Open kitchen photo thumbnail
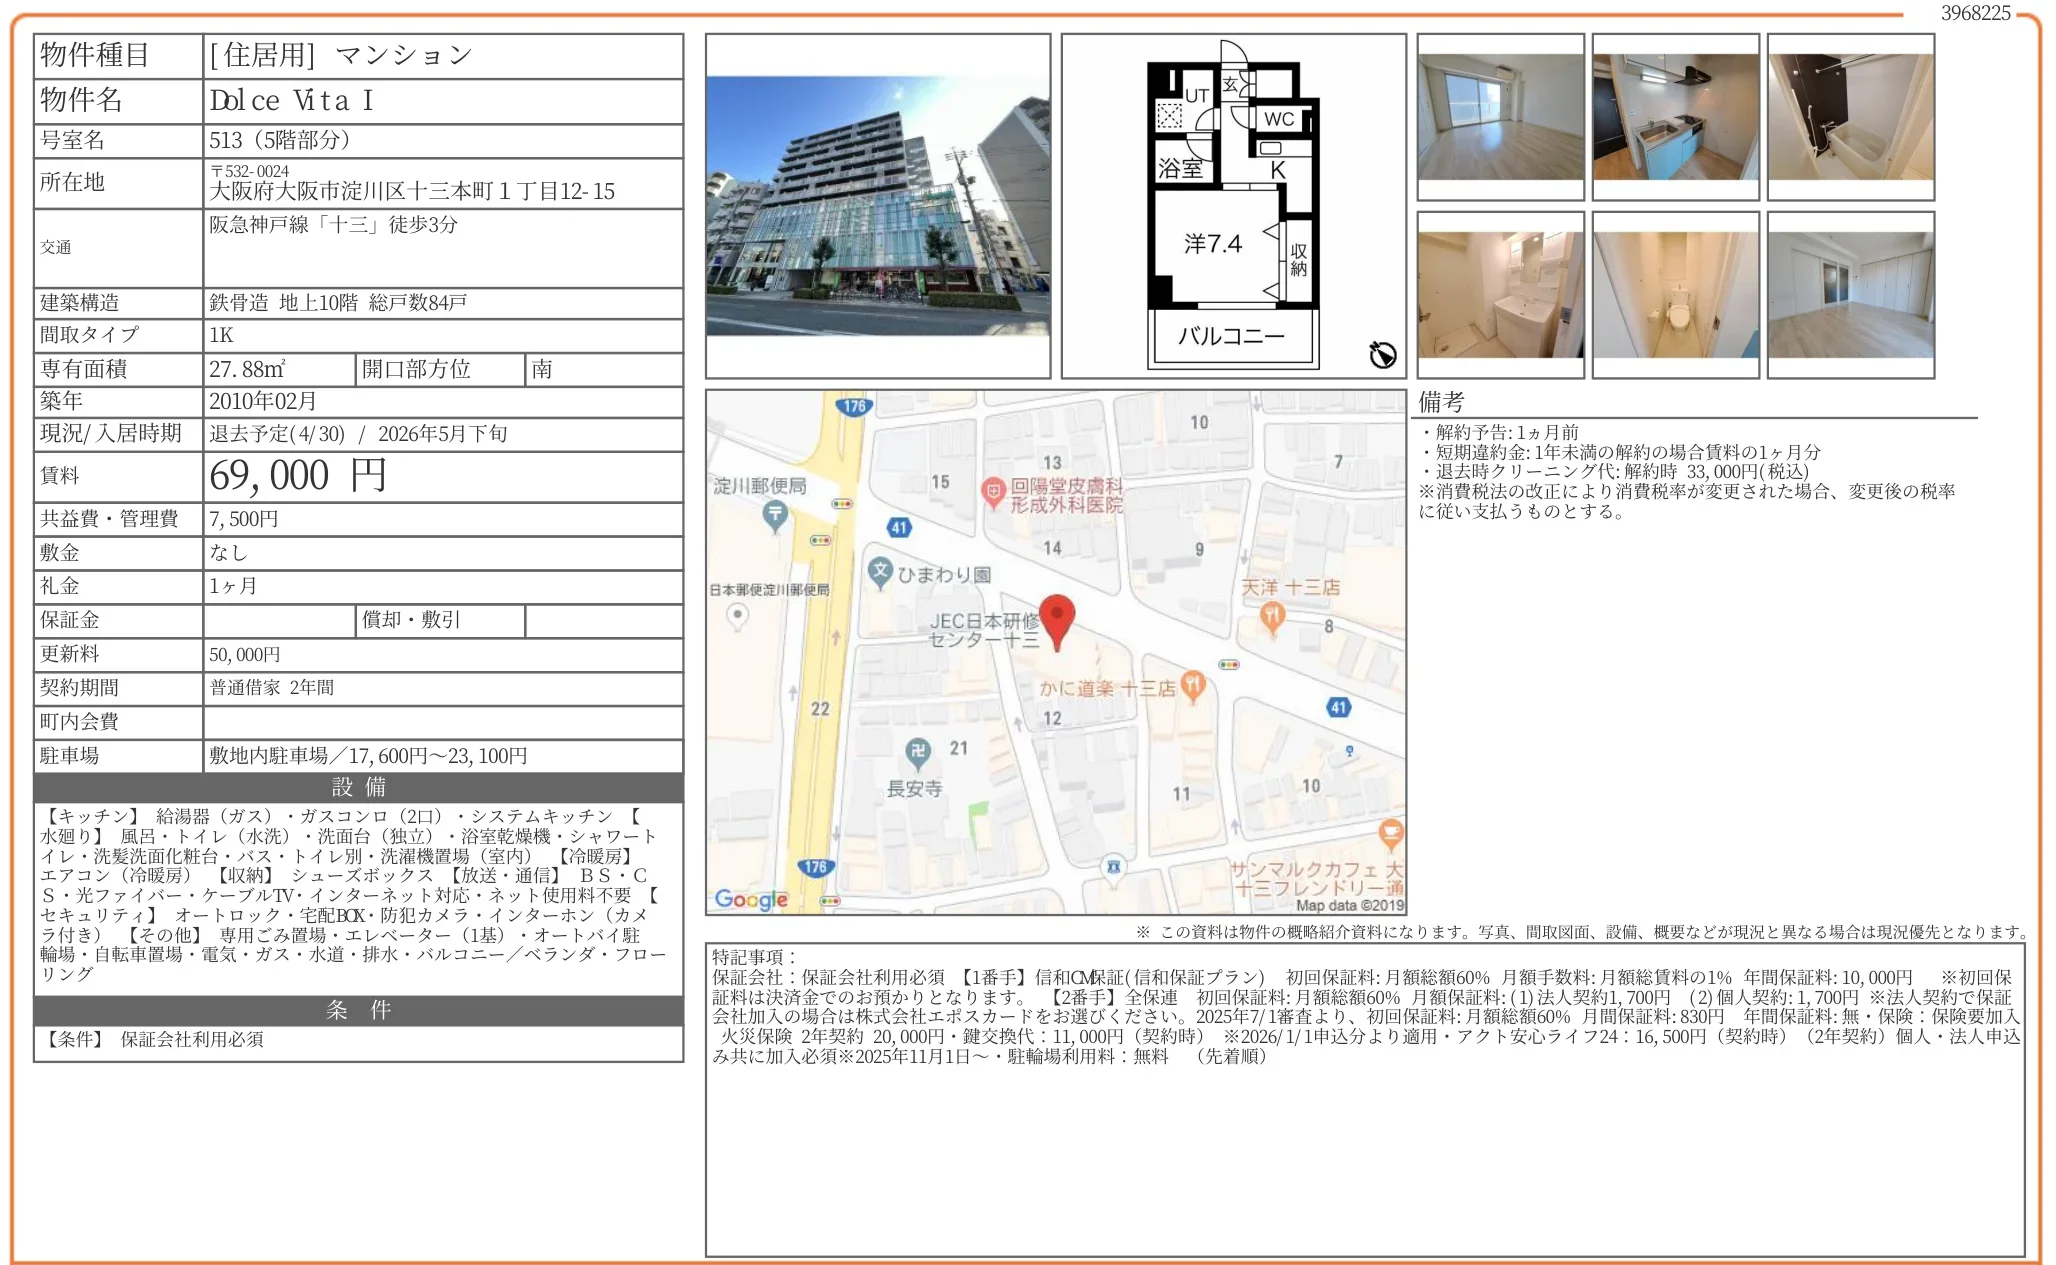The width and height of the screenshot is (2056, 1265). [x=1675, y=117]
